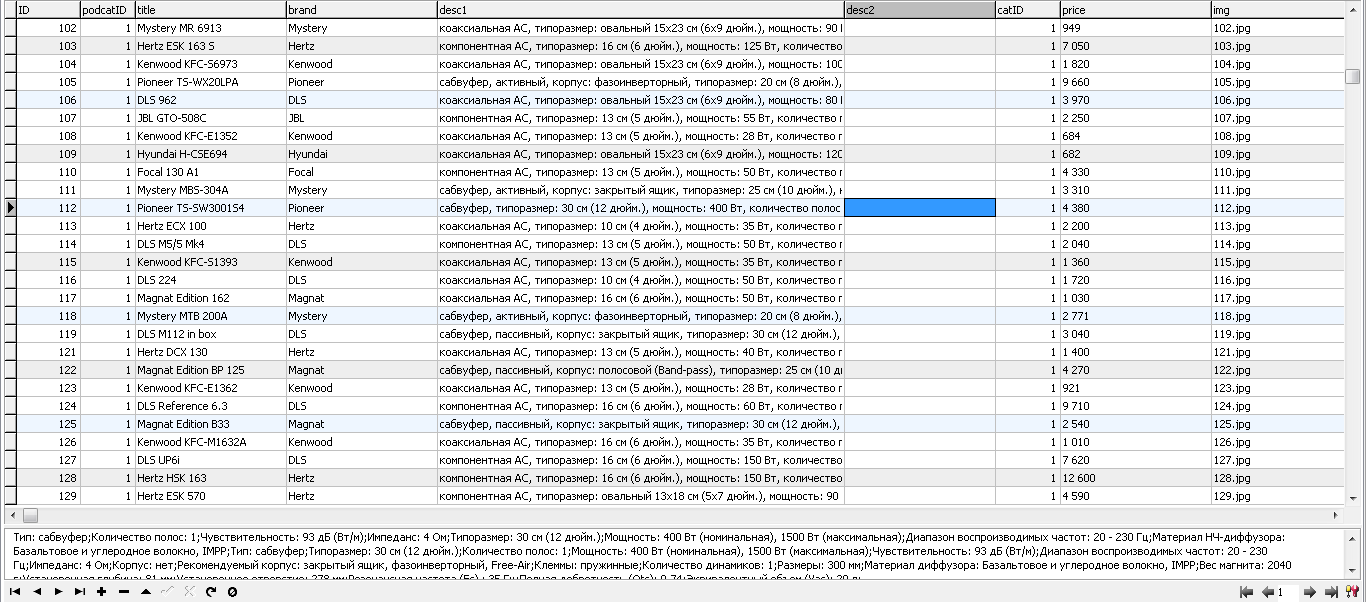This screenshot has height=602, width=1366.
Task: Select the brand cell 'JBL'
Action: coord(361,117)
